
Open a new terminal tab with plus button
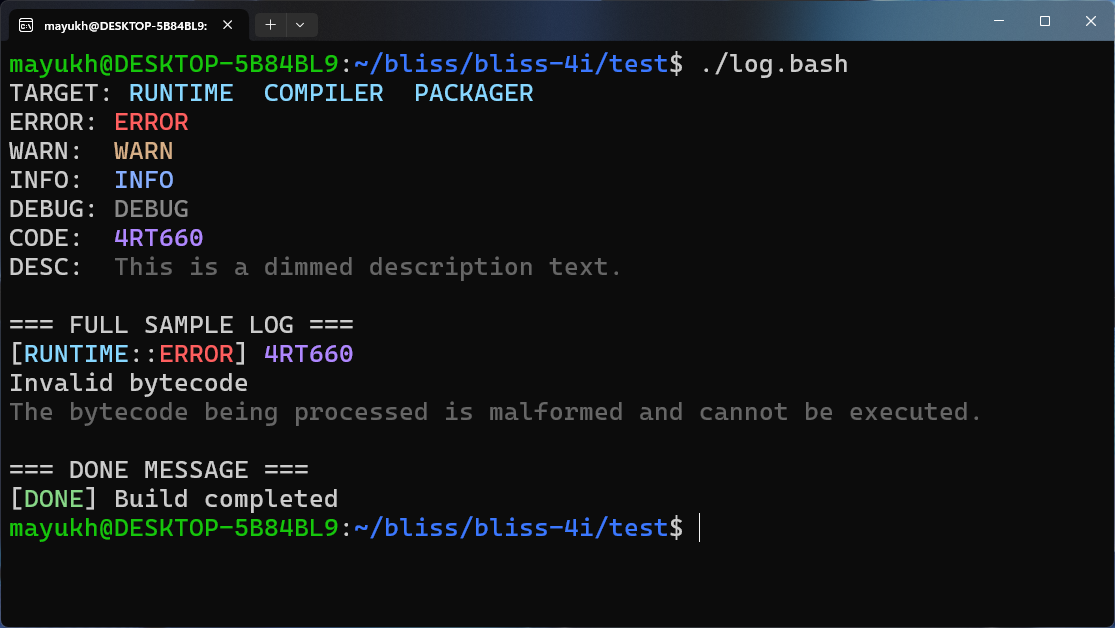pos(270,24)
